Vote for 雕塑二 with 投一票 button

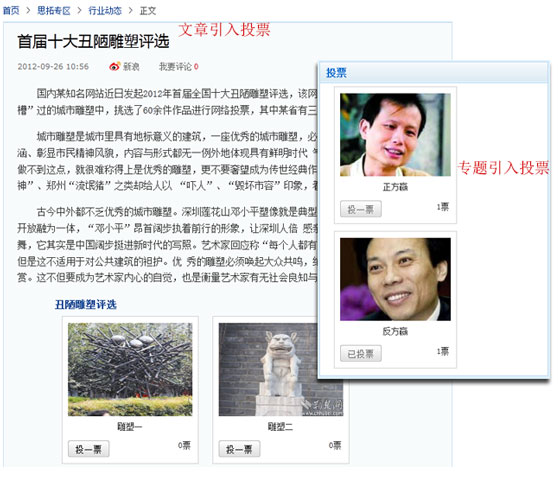[239, 449]
